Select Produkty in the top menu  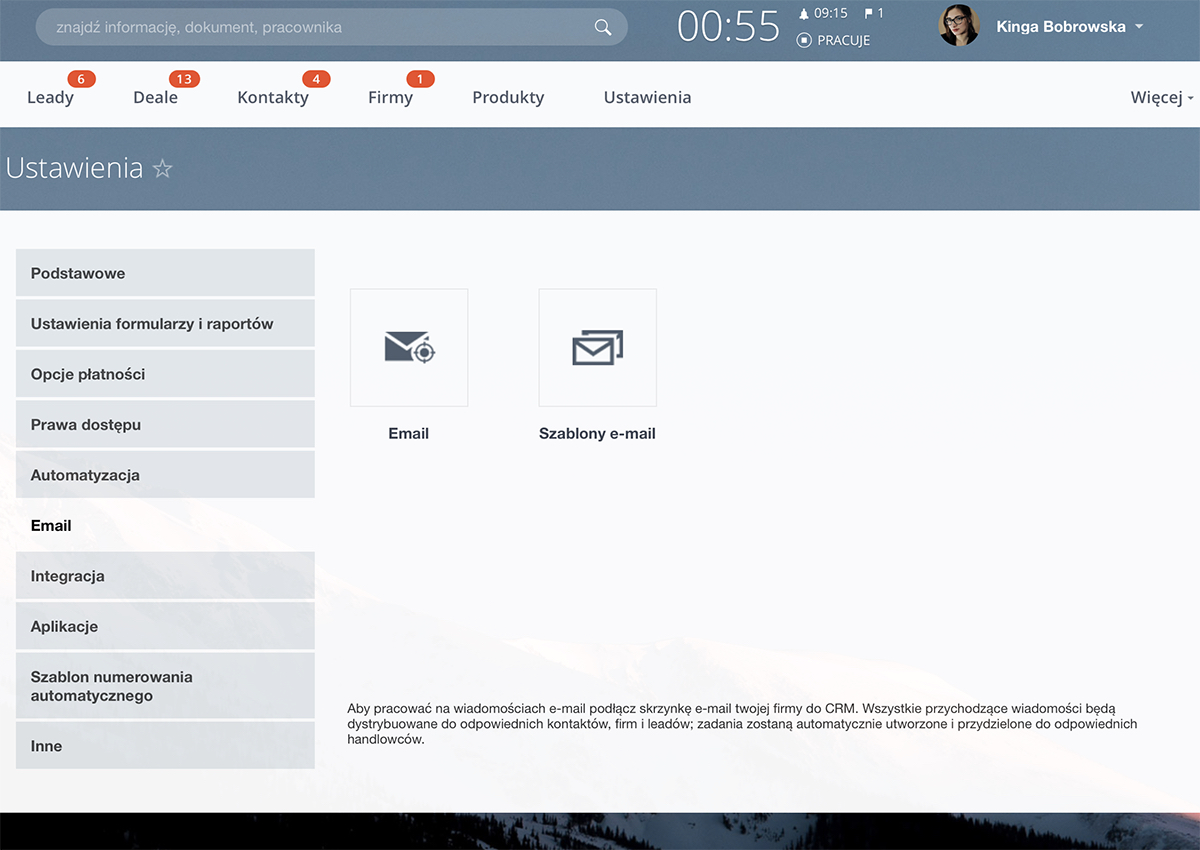[508, 97]
